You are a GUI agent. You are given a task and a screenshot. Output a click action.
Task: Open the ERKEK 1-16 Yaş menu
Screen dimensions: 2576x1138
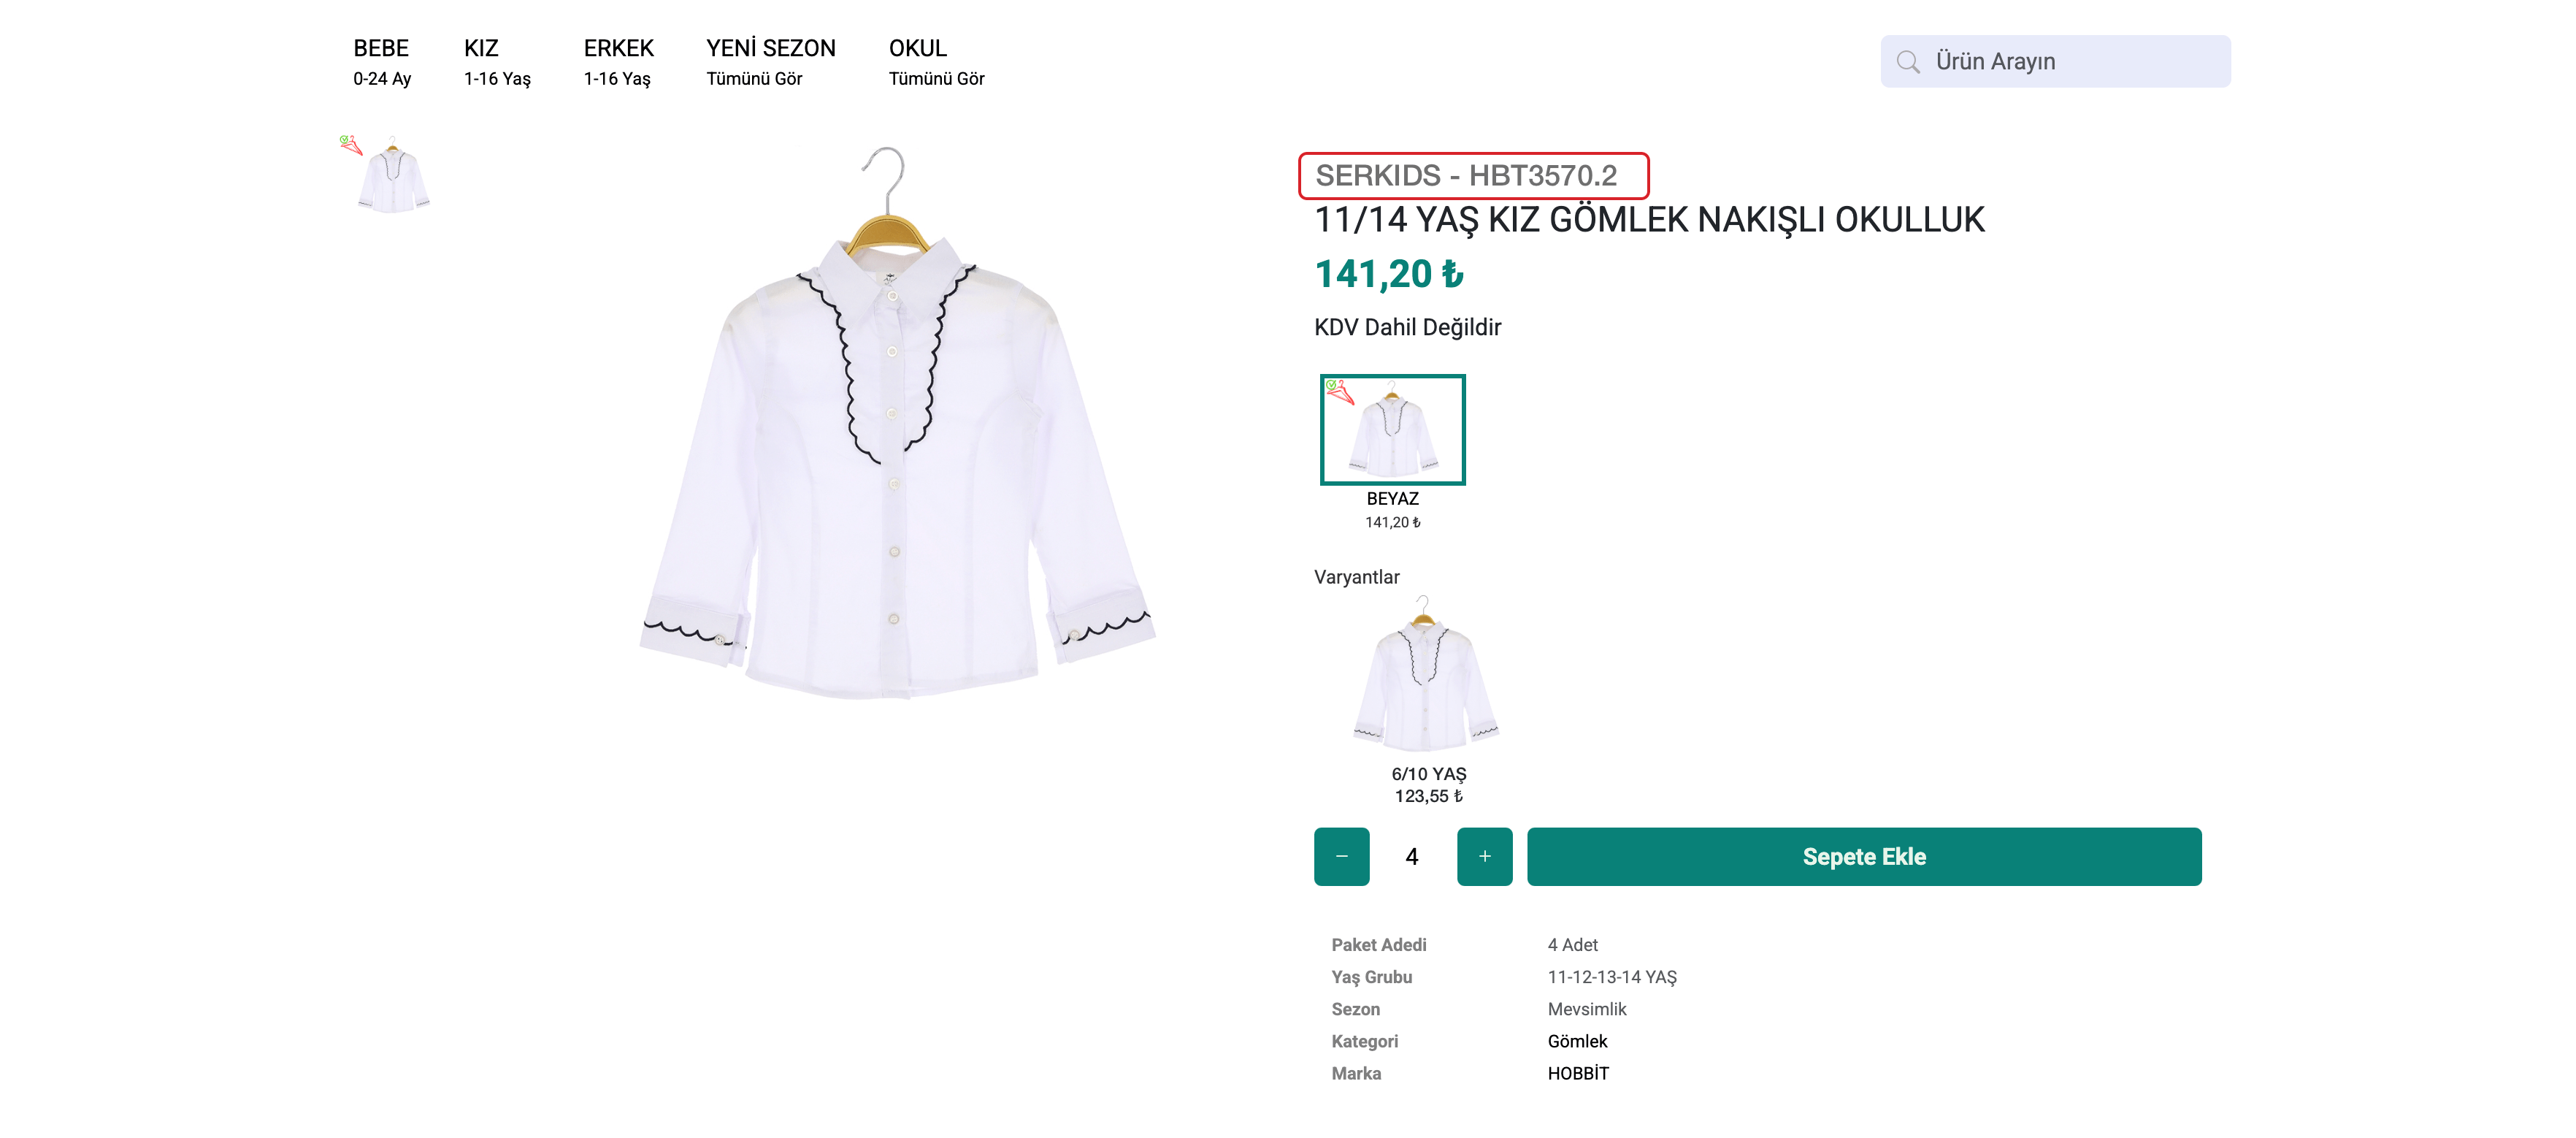[x=618, y=61]
